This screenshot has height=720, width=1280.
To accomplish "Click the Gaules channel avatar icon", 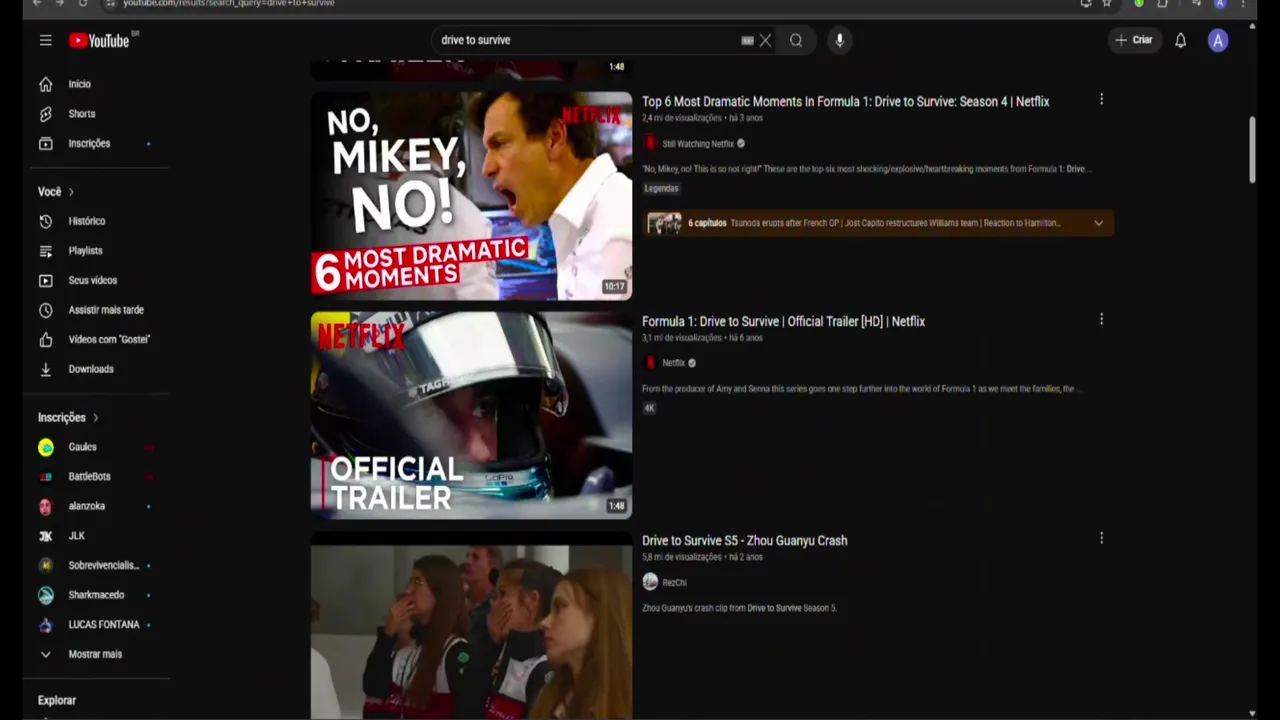I will point(46,447).
